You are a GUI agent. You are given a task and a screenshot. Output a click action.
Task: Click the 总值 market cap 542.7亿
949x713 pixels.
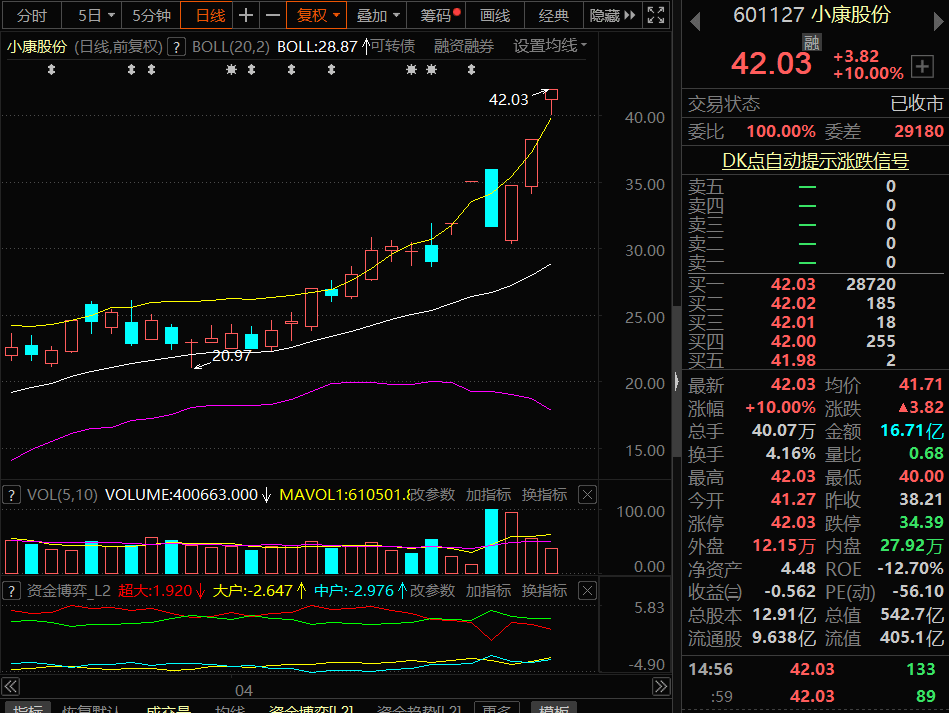click(912, 615)
